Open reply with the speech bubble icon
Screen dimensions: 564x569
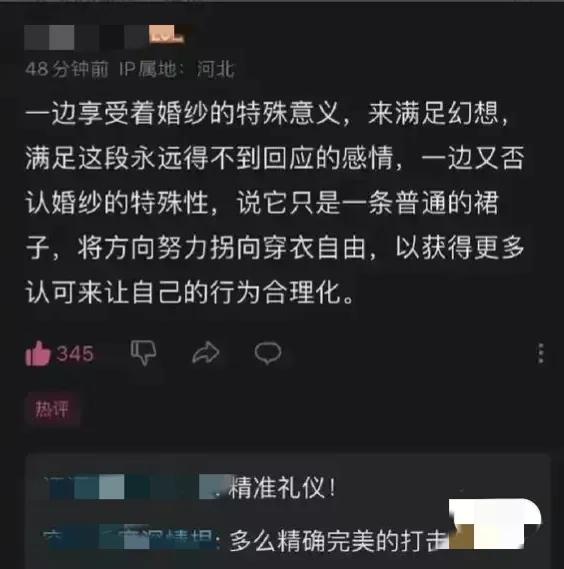pyautogui.click(x=268, y=353)
